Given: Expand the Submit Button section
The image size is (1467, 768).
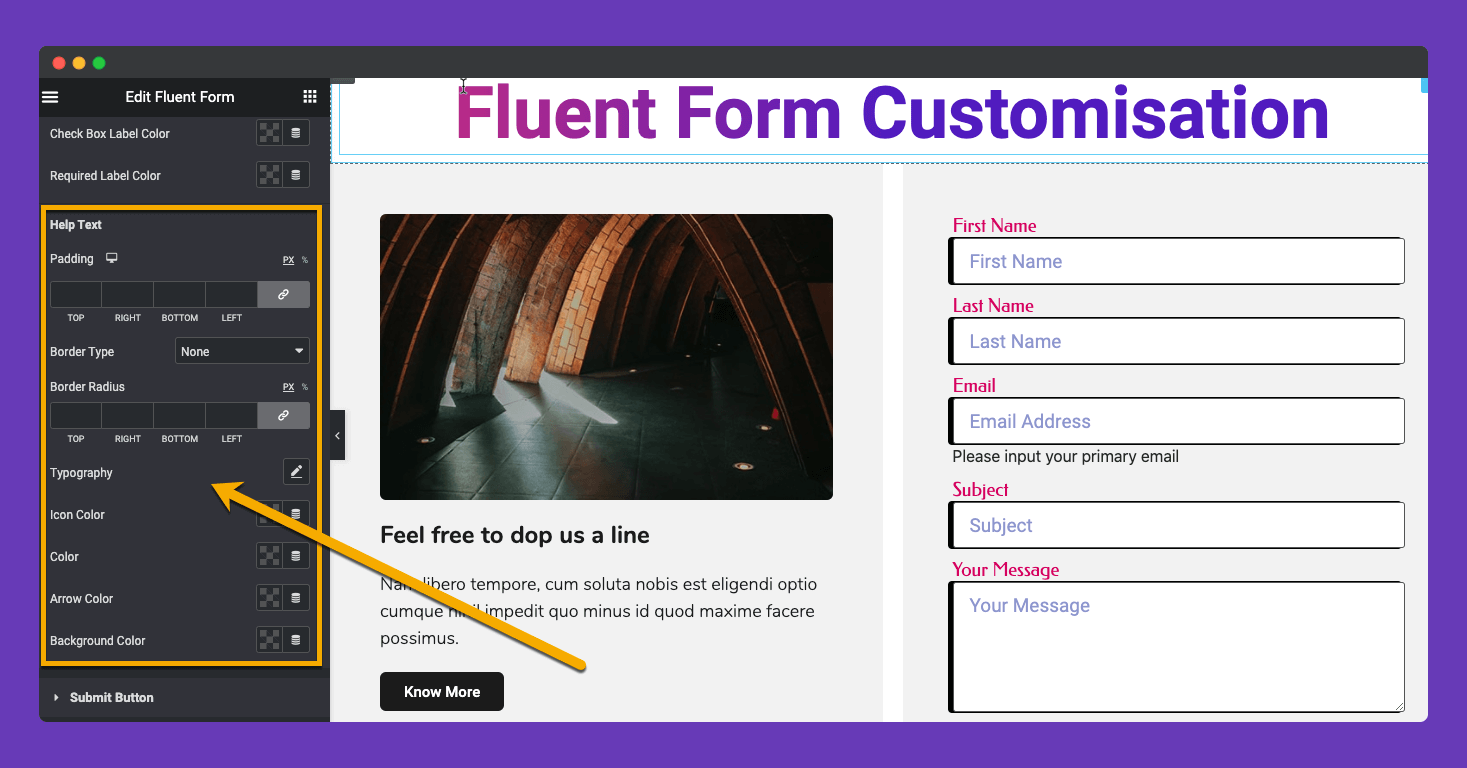Looking at the screenshot, I should [184, 697].
